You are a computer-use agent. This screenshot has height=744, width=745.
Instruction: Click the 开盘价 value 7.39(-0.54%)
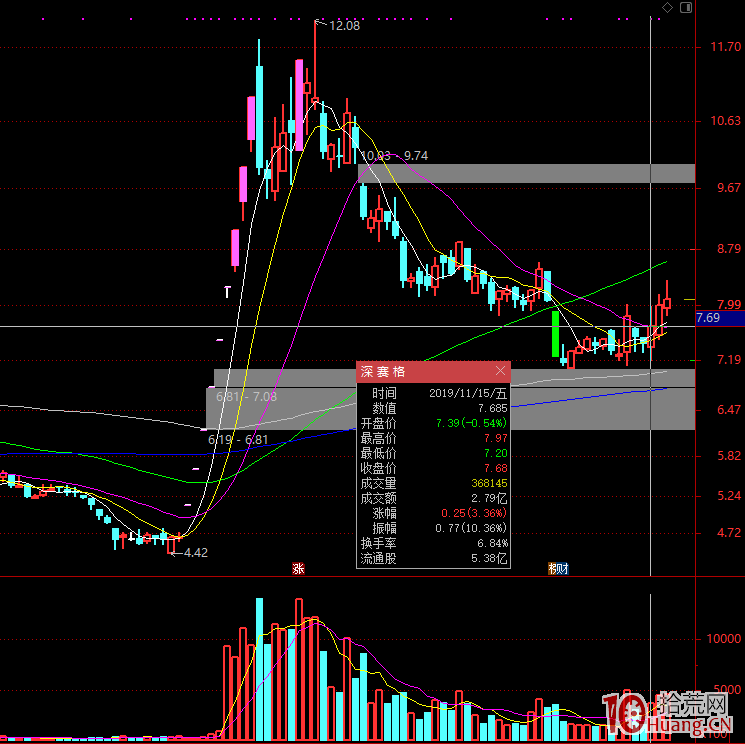471,423
